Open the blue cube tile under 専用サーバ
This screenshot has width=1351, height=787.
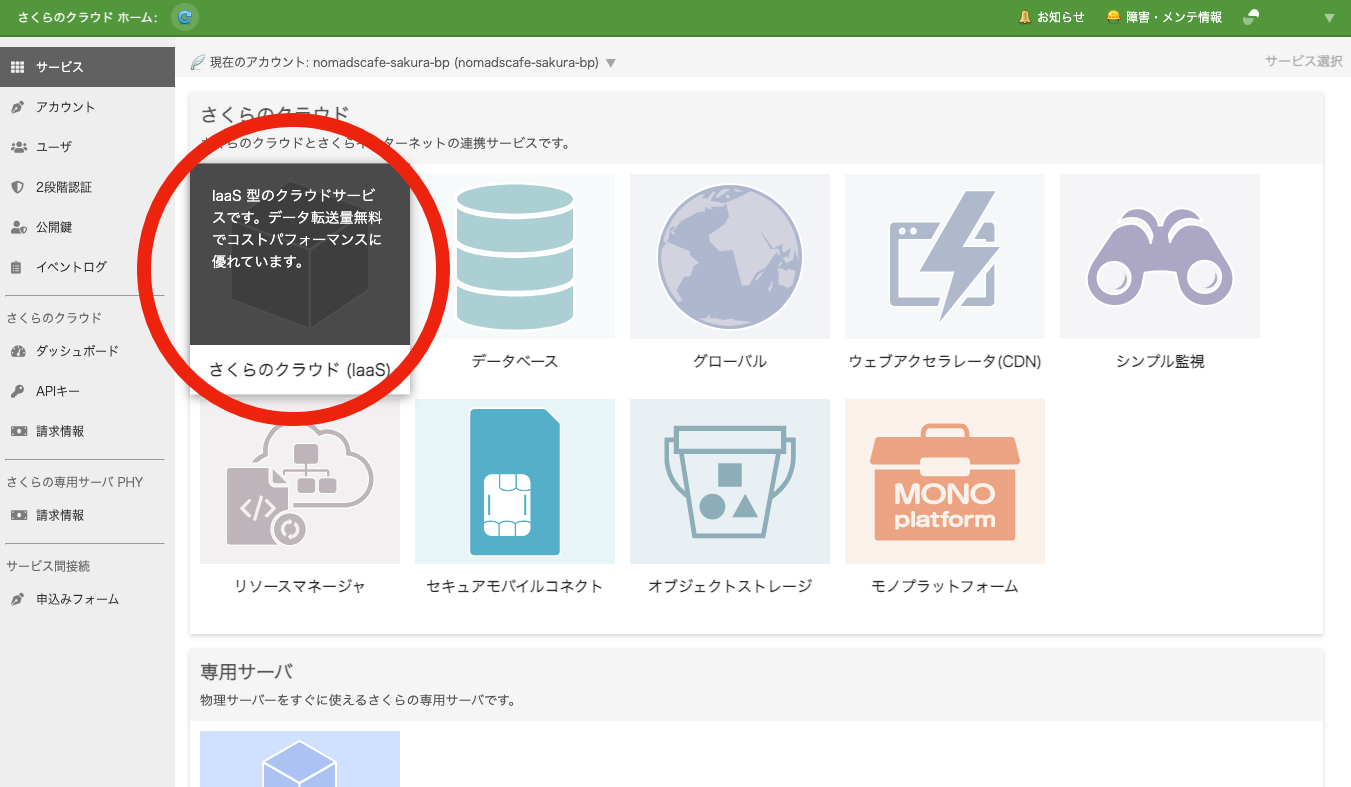[300, 759]
